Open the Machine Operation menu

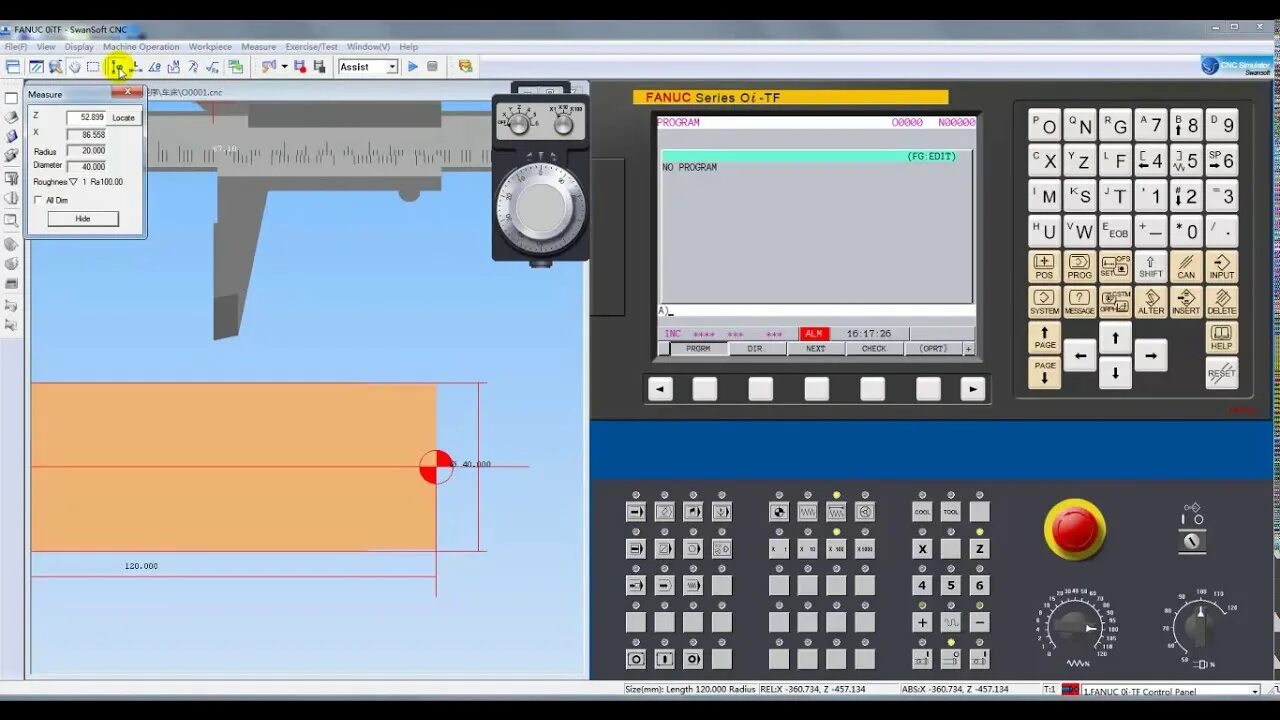pos(141,47)
